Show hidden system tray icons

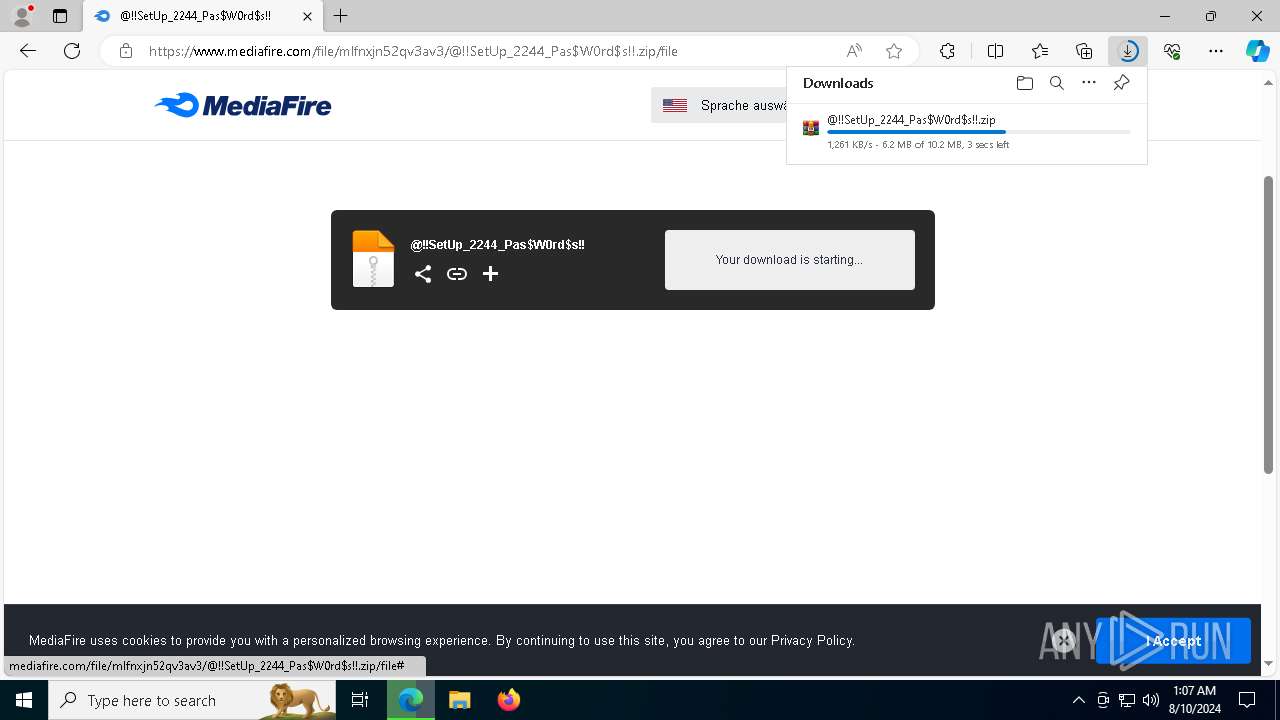1078,700
